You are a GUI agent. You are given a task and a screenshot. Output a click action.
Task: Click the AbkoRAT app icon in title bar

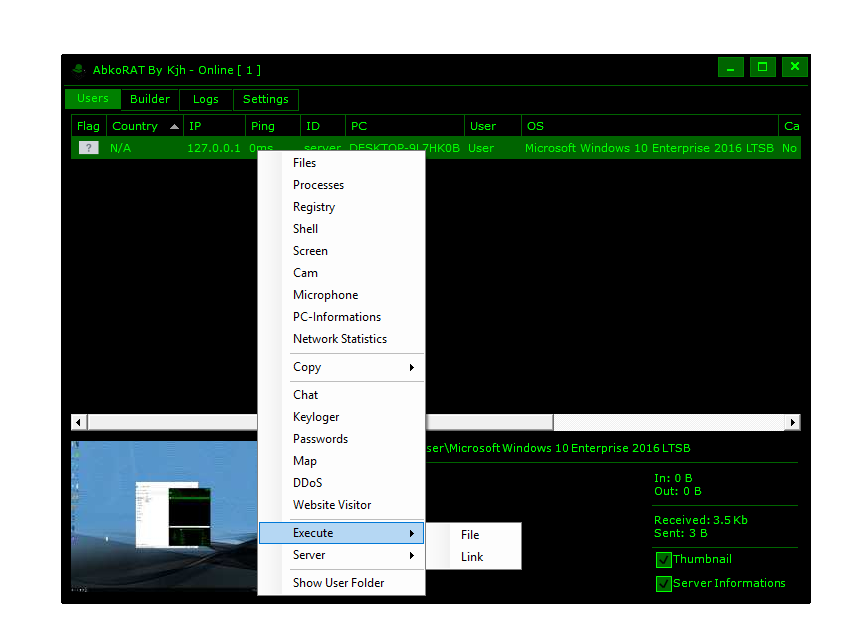pyautogui.click(x=78, y=70)
